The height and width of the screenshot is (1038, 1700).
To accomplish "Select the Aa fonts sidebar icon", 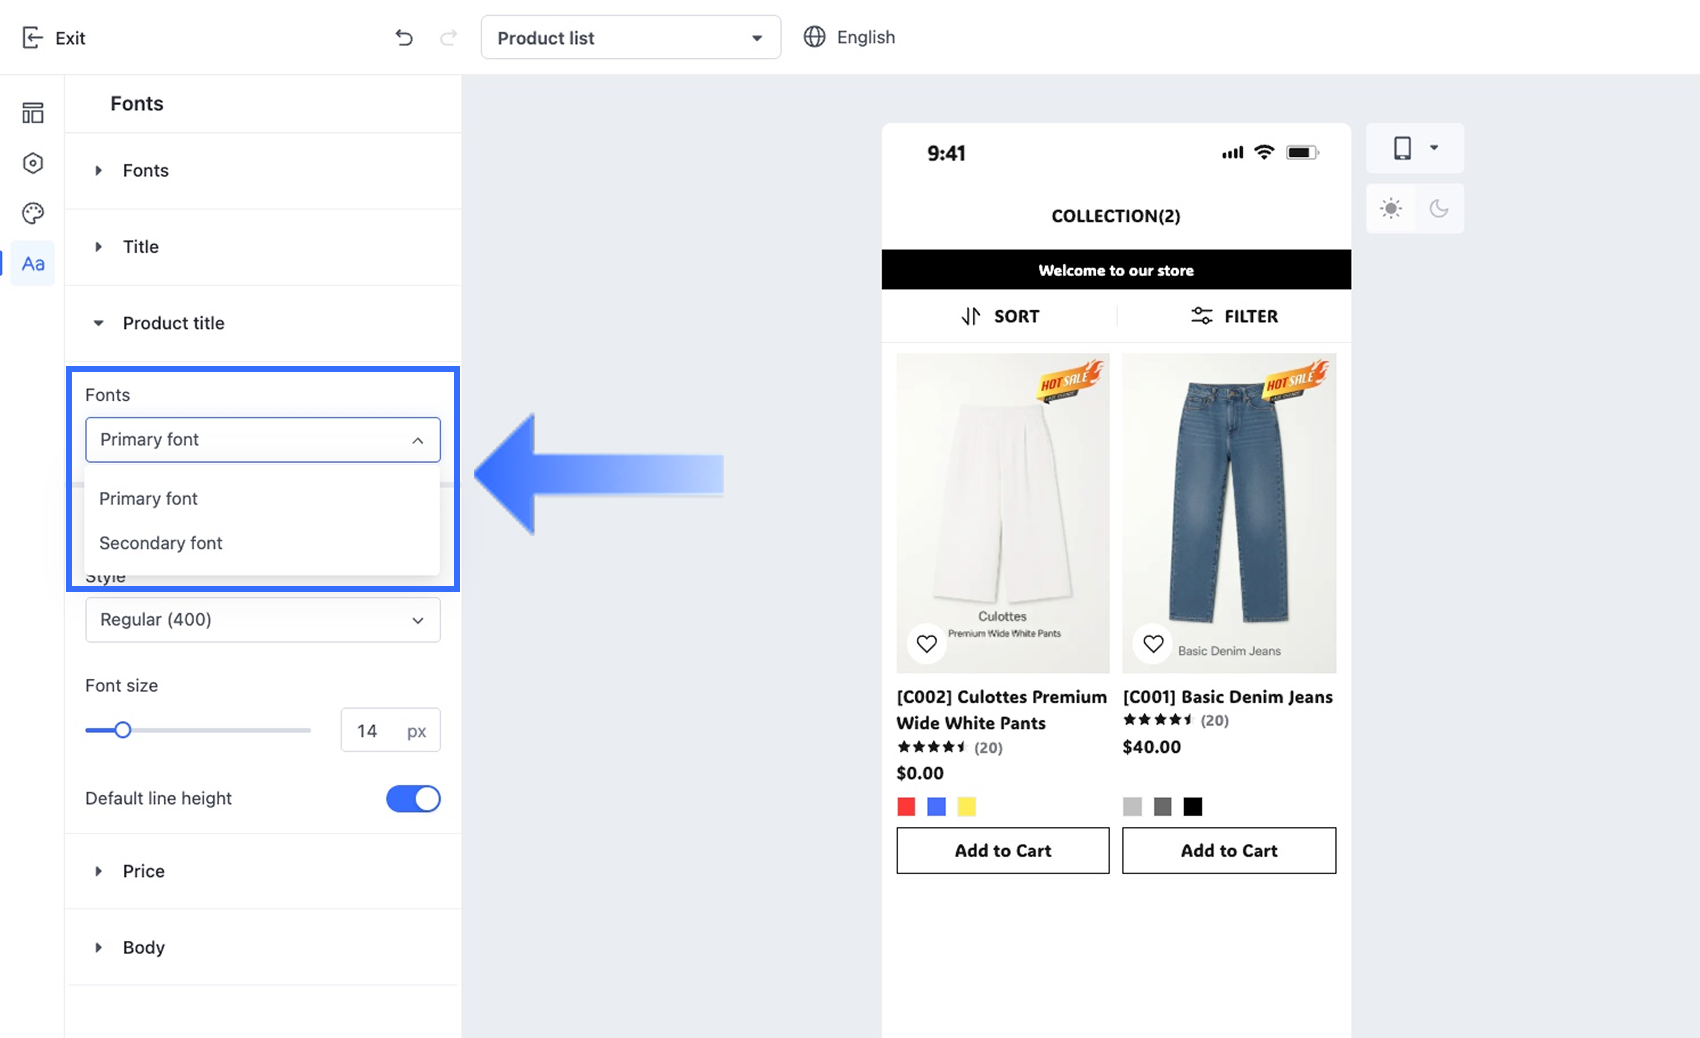I will click(x=33, y=264).
